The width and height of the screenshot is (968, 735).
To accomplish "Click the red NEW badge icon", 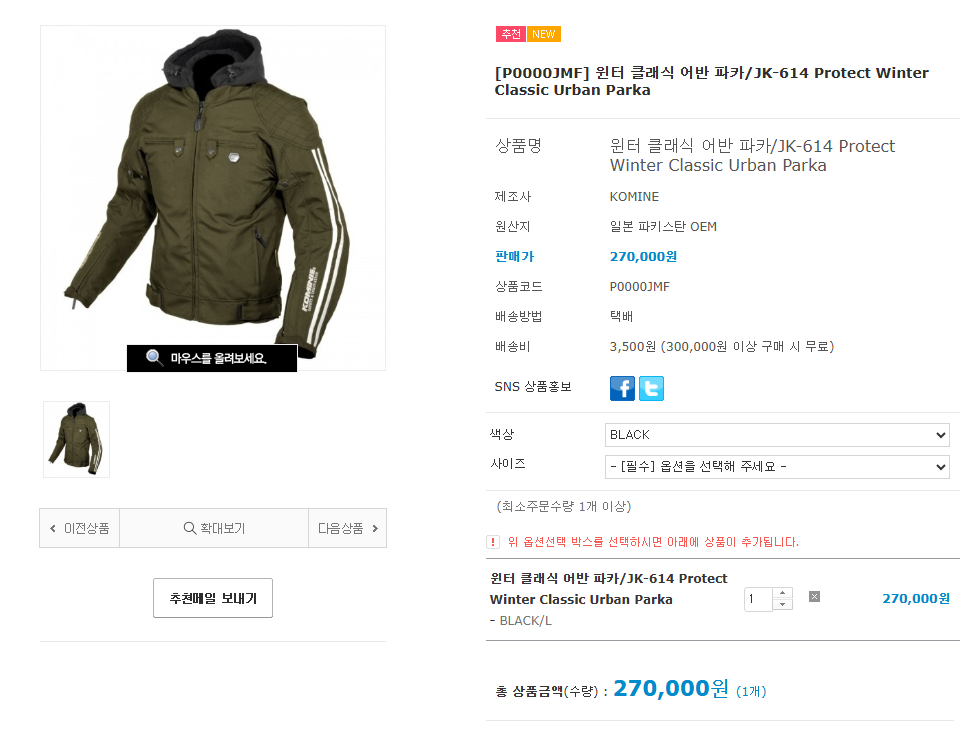I will (544, 34).
